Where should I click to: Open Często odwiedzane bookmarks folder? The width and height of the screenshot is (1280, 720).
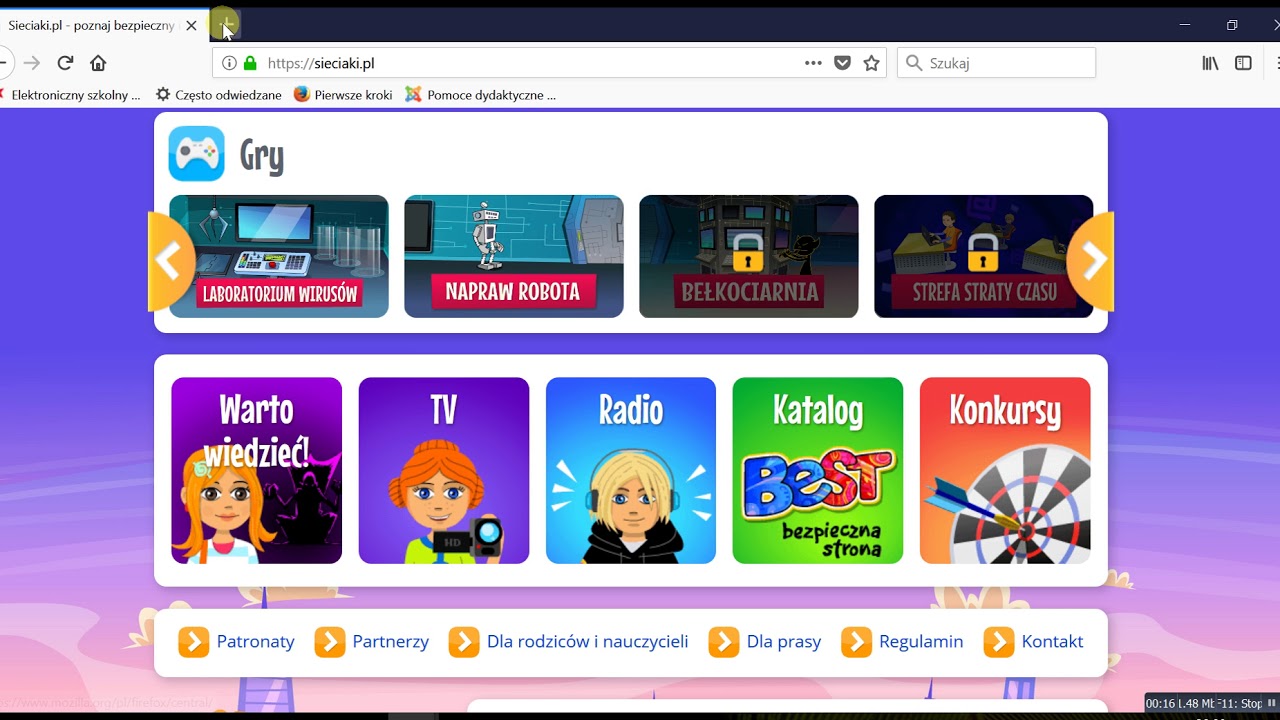coord(219,95)
